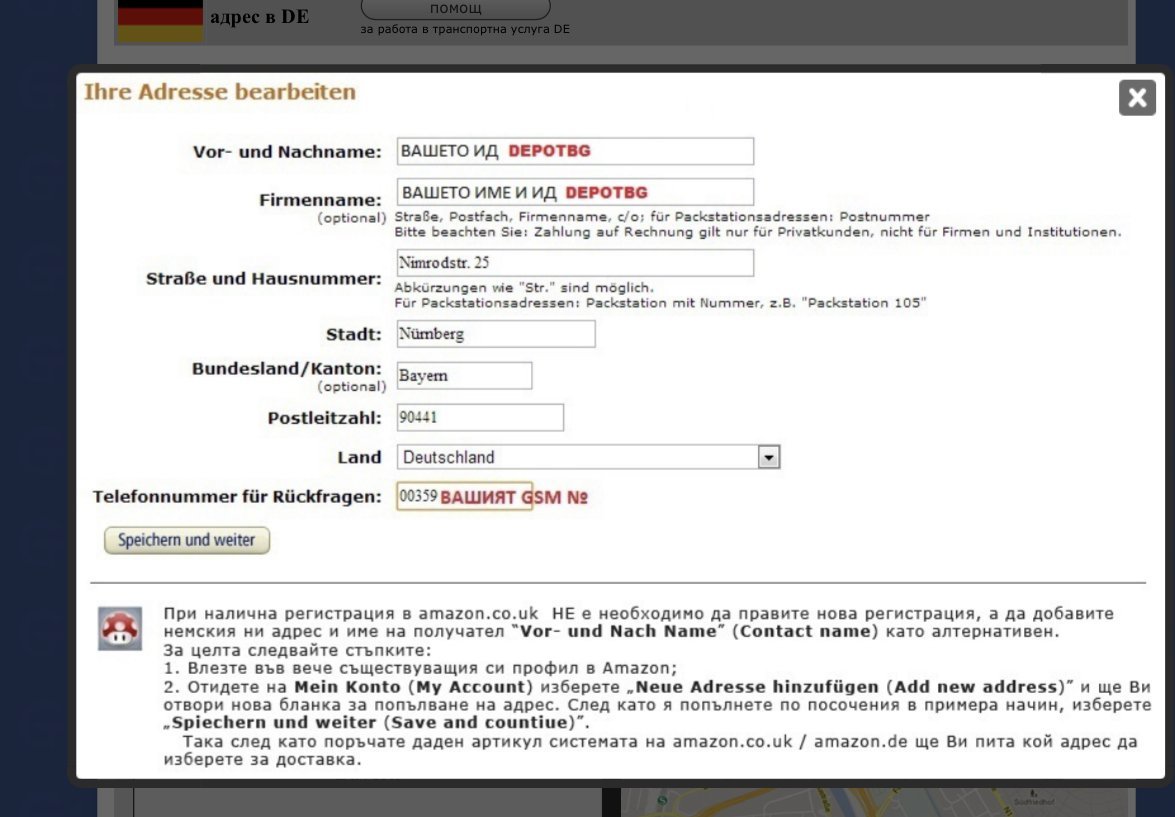The image size is (1175, 817).
Task: Click the Land field label
Action: coord(359,458)
